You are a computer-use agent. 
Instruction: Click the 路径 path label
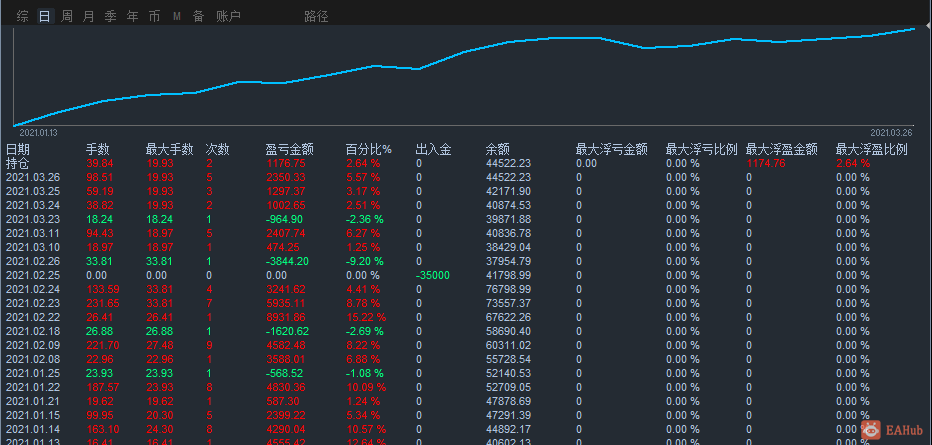tap(316, 17)
